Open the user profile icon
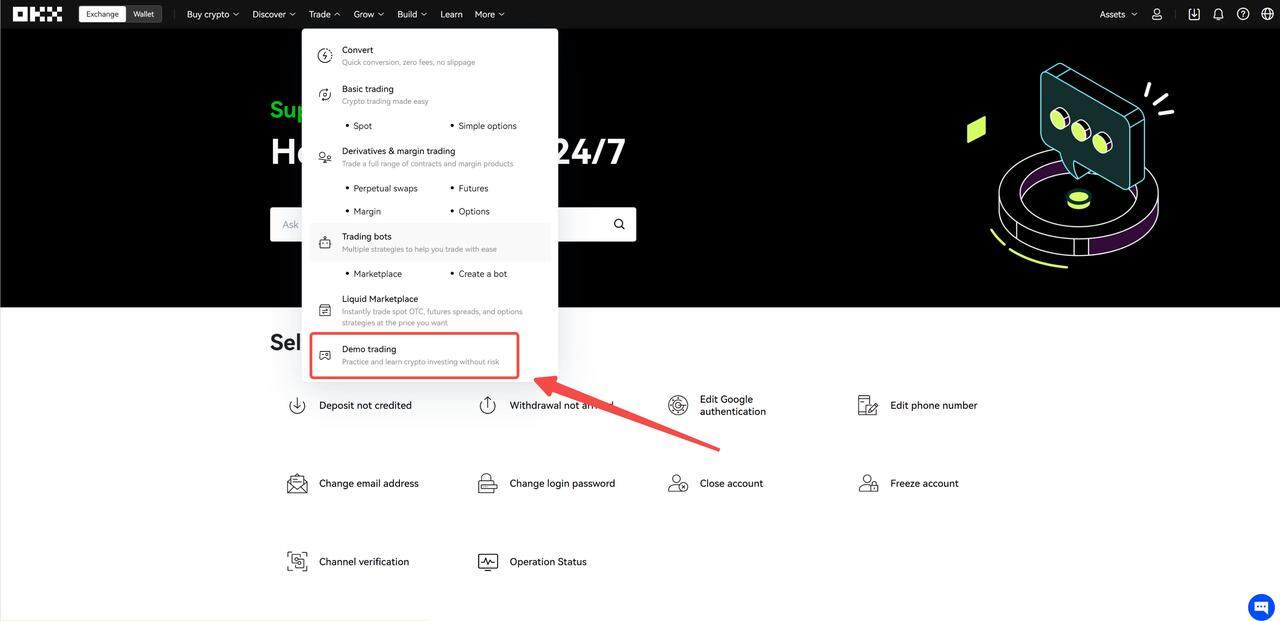This screenshot has width=1280, height=621. pyautogui.click(x=1157, y=14)
